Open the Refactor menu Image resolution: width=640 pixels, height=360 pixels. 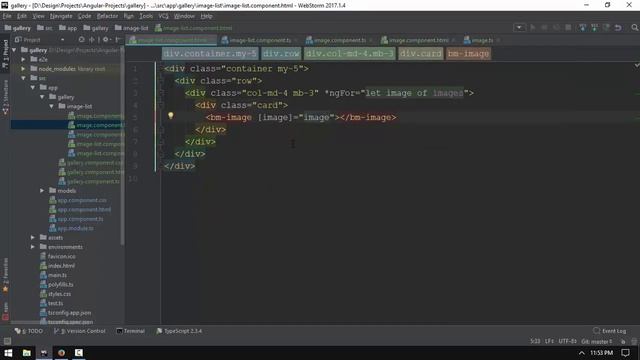[x=107, y=16]
